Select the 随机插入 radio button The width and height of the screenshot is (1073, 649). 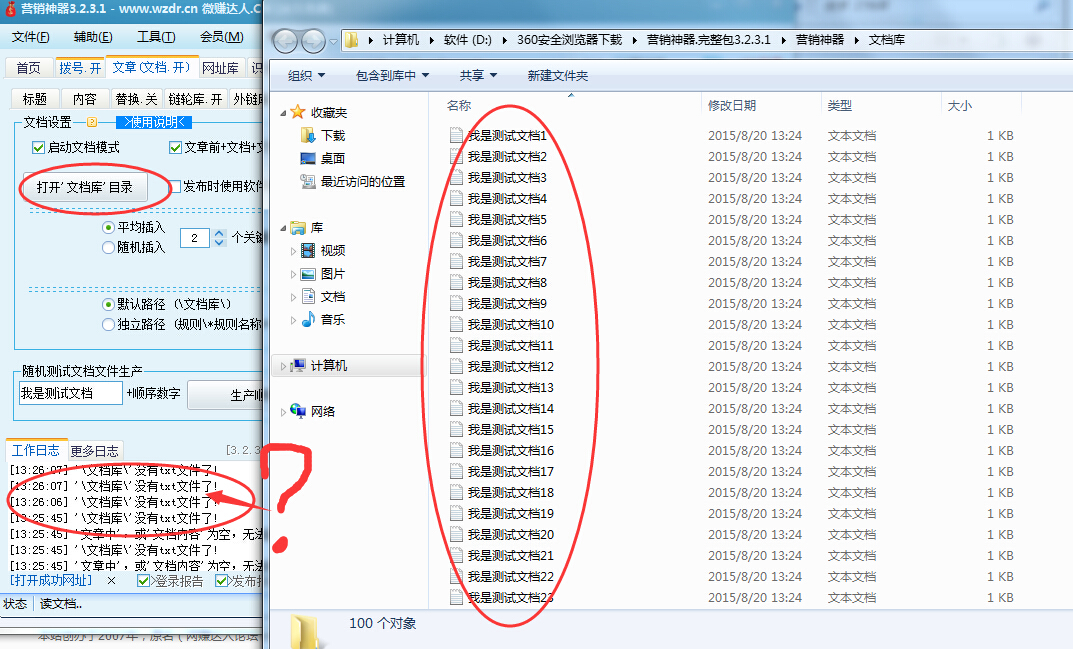(x=109, y=248)
